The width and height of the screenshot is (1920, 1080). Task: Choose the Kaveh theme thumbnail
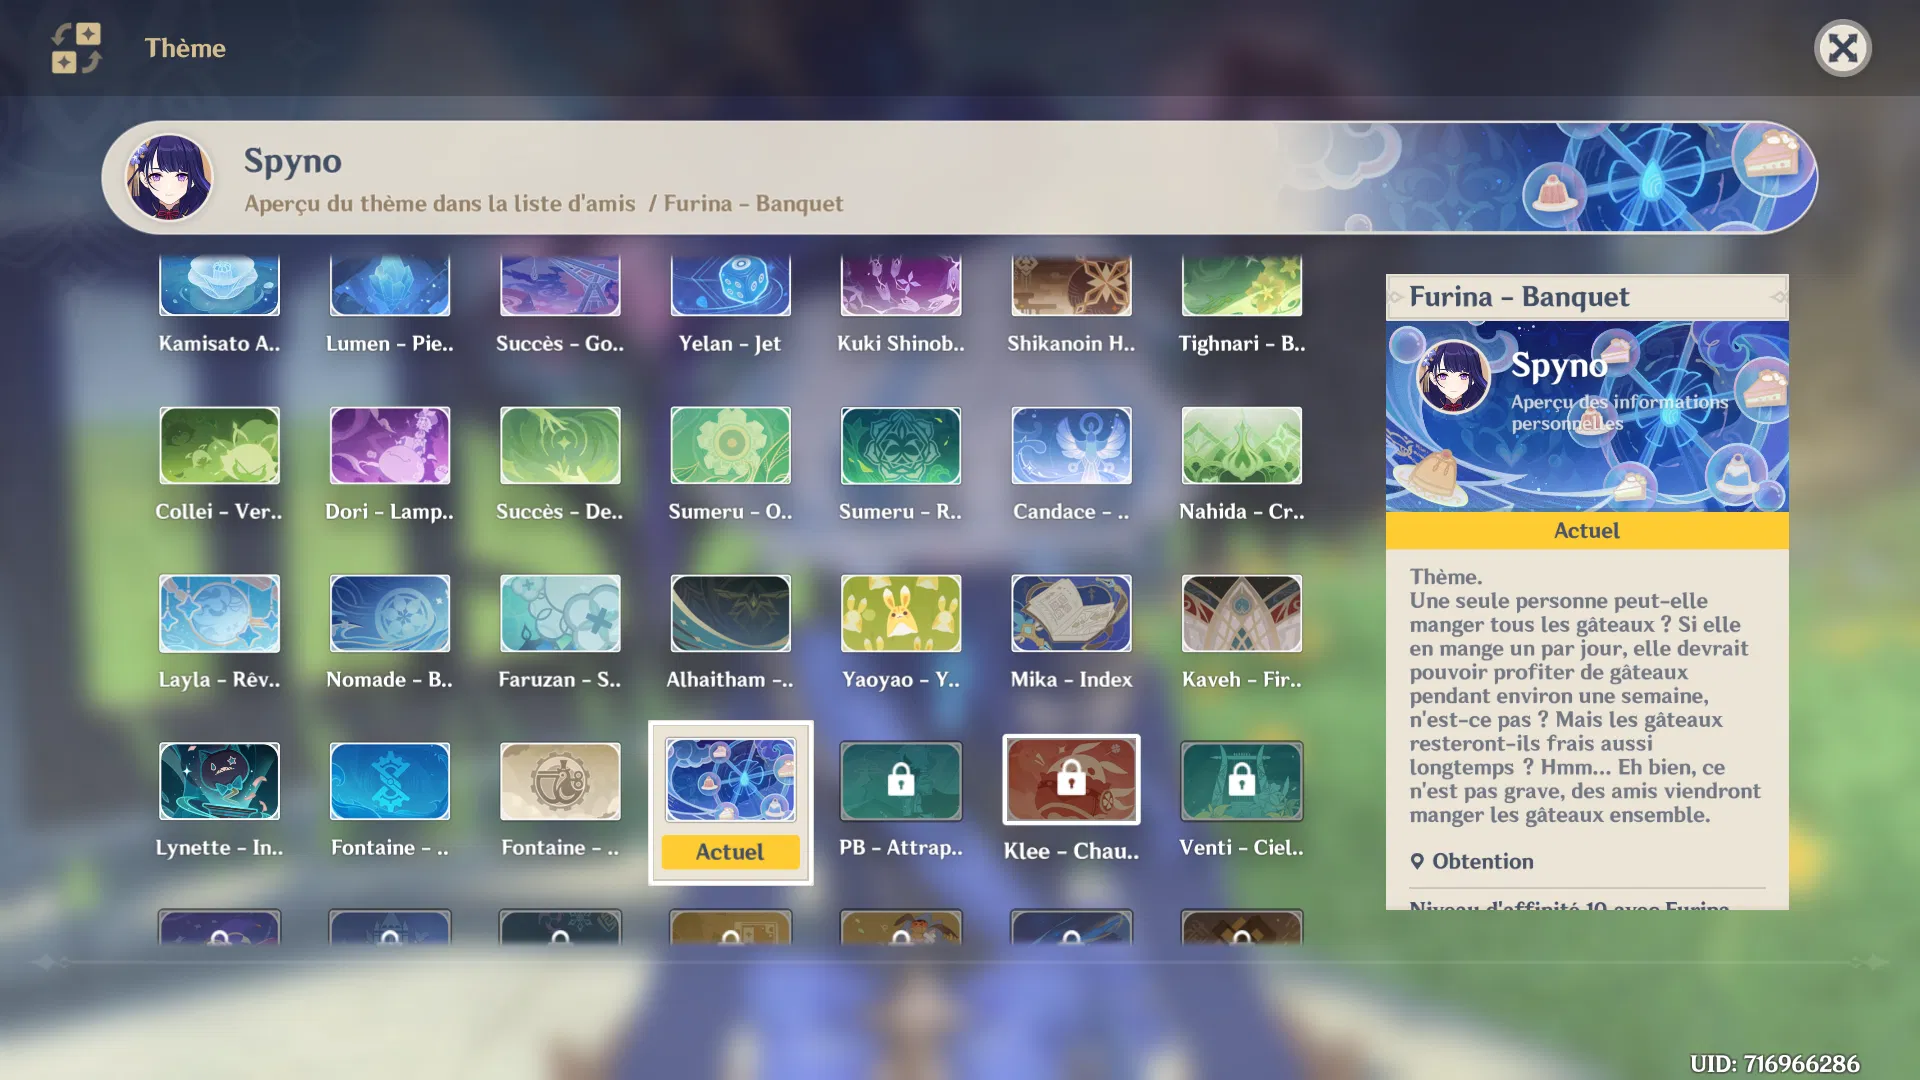click(x=1241, y=613)
